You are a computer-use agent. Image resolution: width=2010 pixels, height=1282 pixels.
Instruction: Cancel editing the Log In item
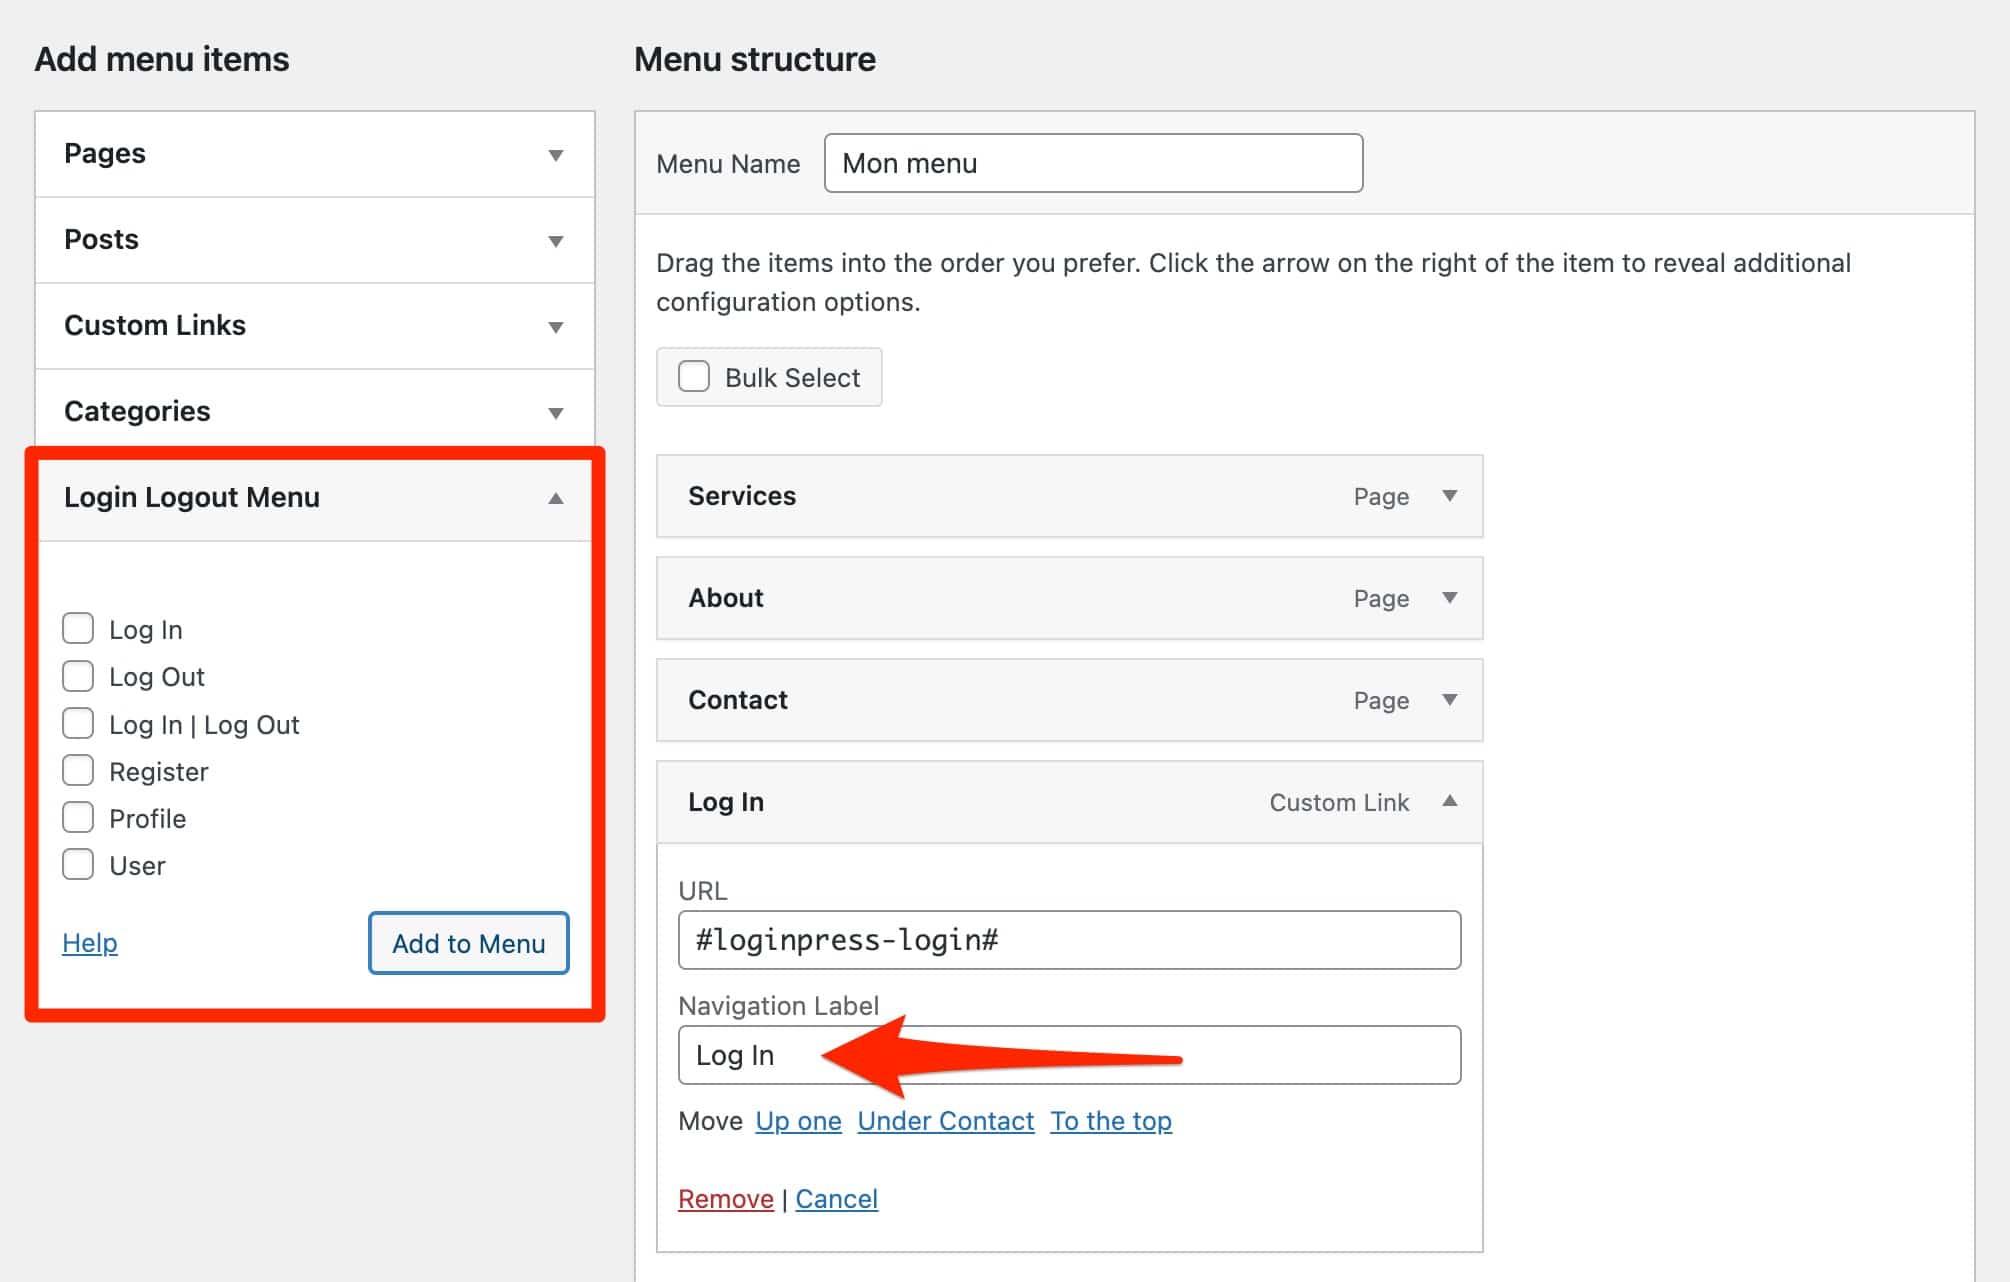pos(837,1199)
